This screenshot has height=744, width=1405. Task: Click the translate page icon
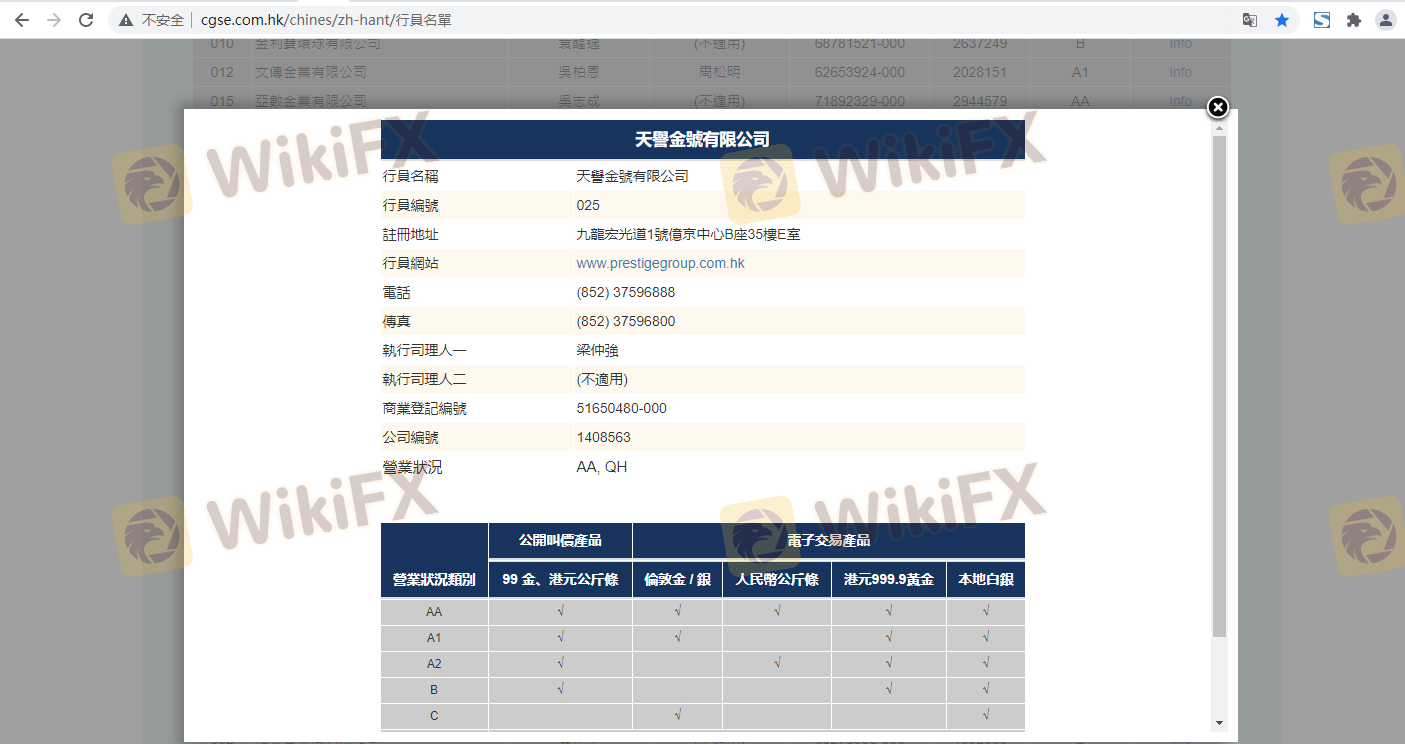1249,20
